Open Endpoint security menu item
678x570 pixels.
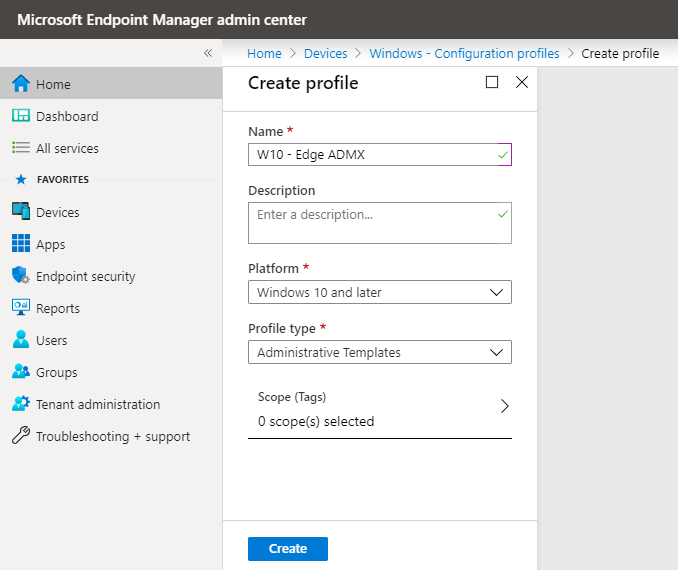(x=111, y=276)
